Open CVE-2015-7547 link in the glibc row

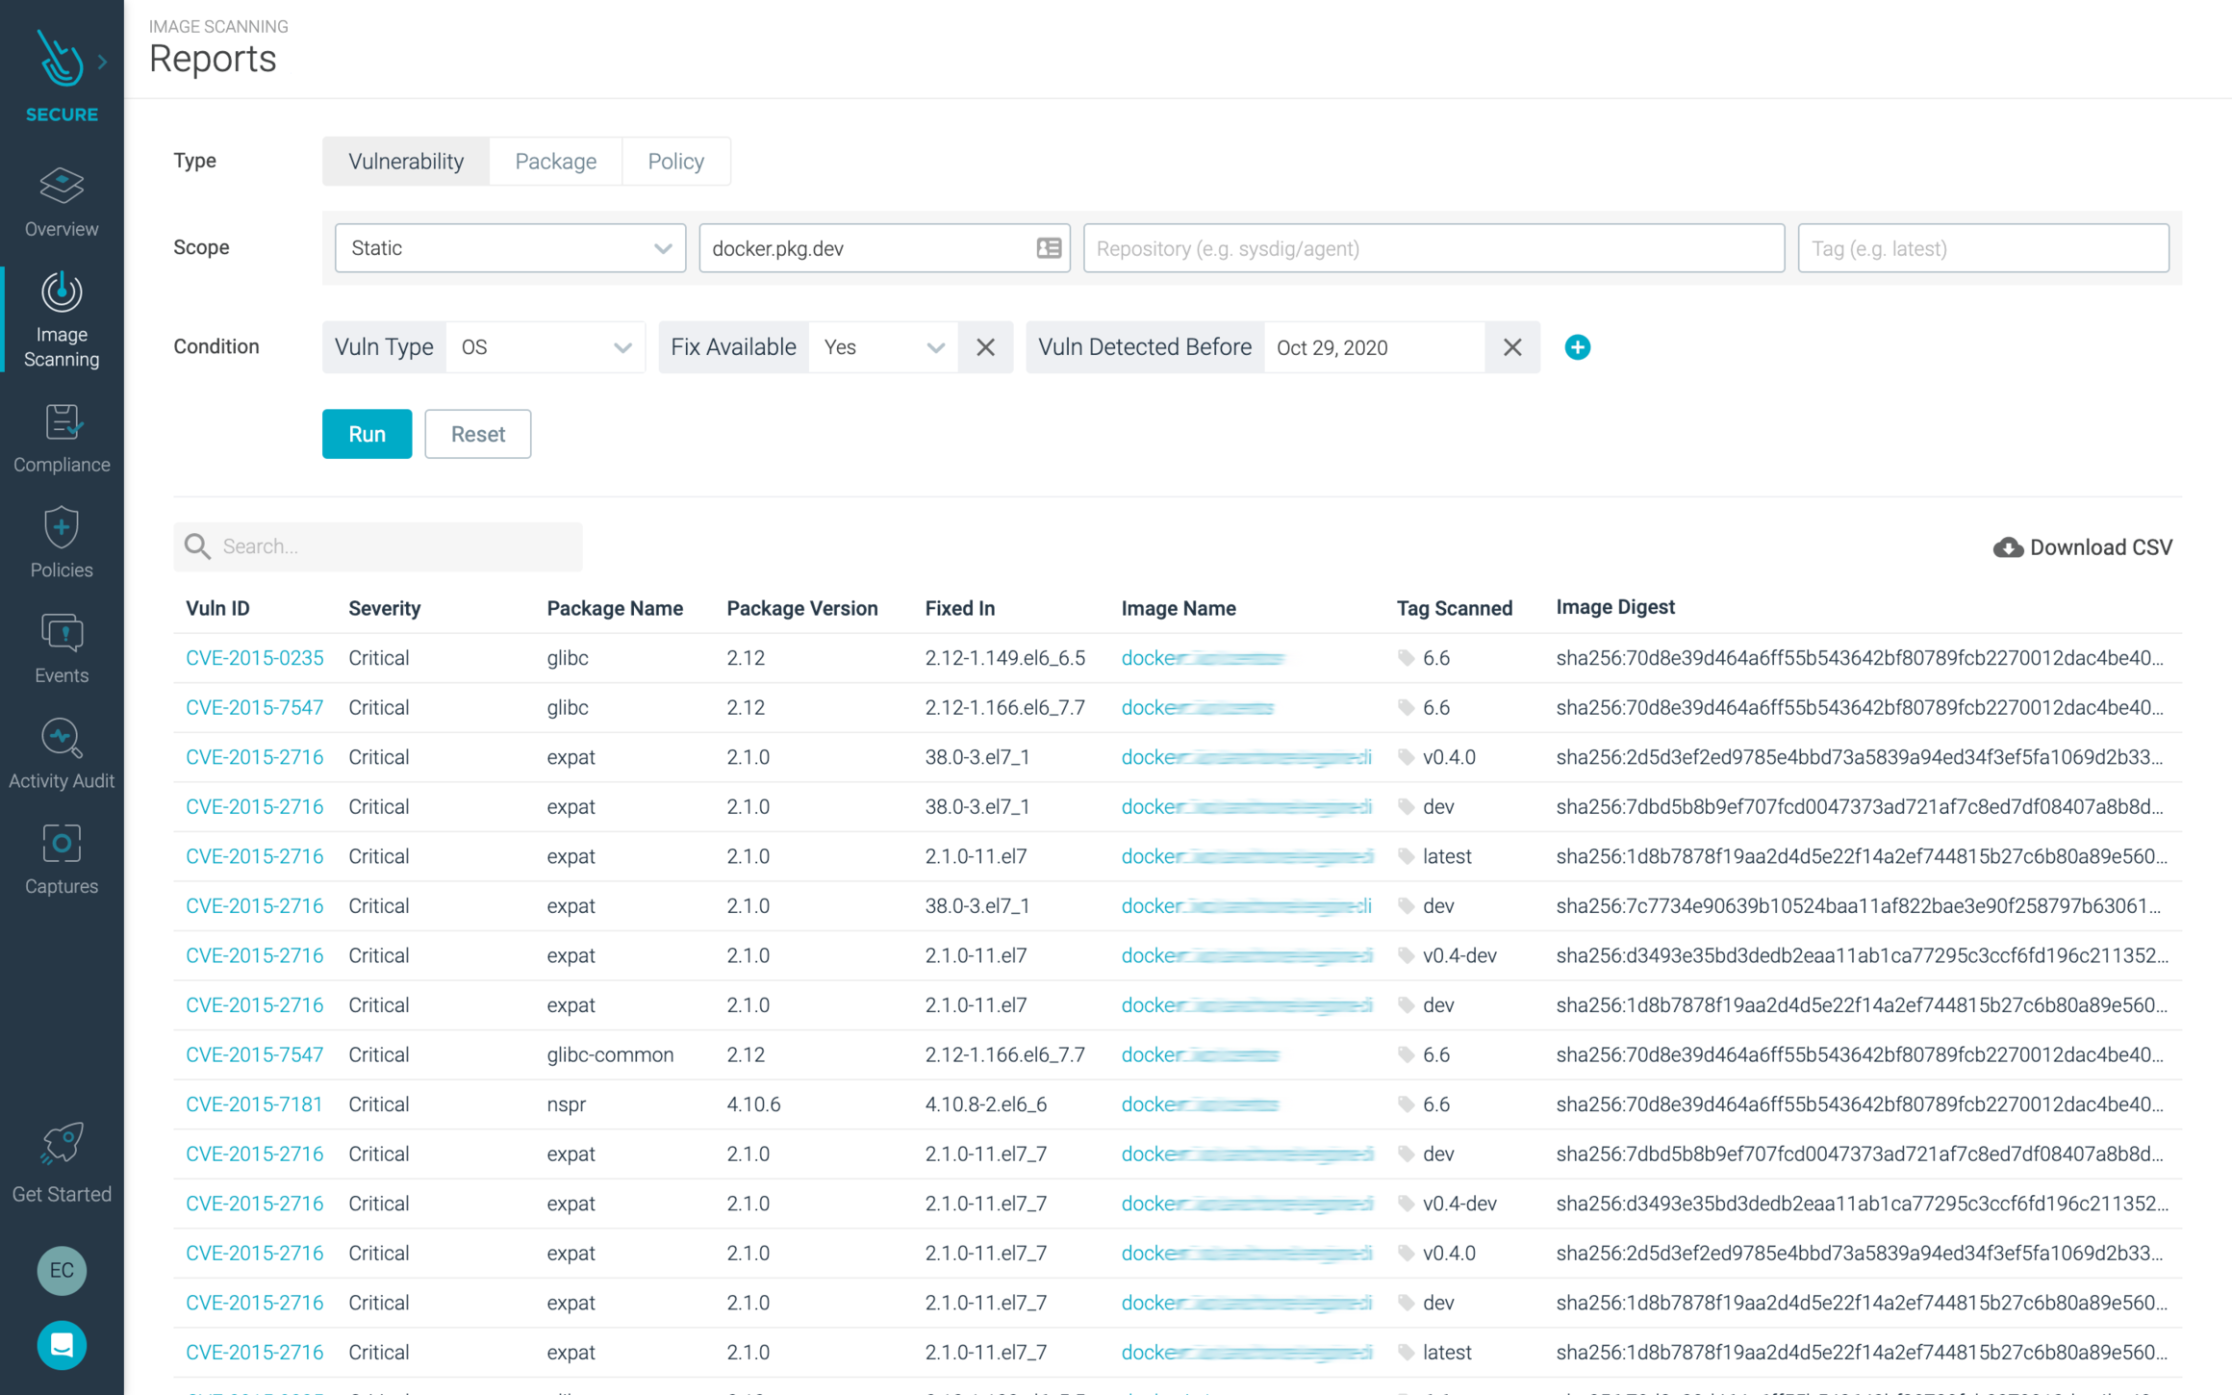pyautogui.click(x=255, y=707)
